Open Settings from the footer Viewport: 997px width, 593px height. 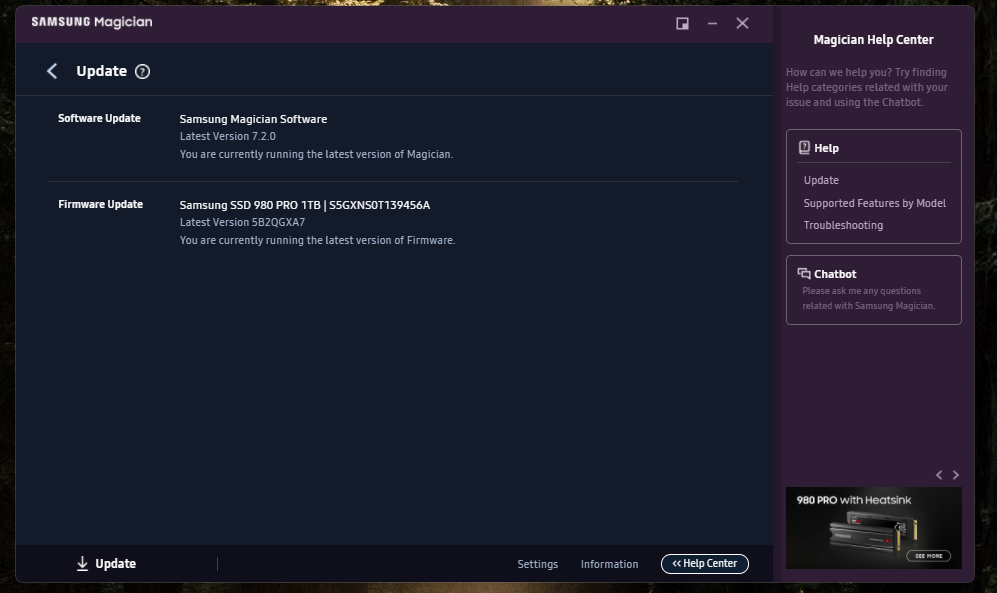(x=537, y=564)
